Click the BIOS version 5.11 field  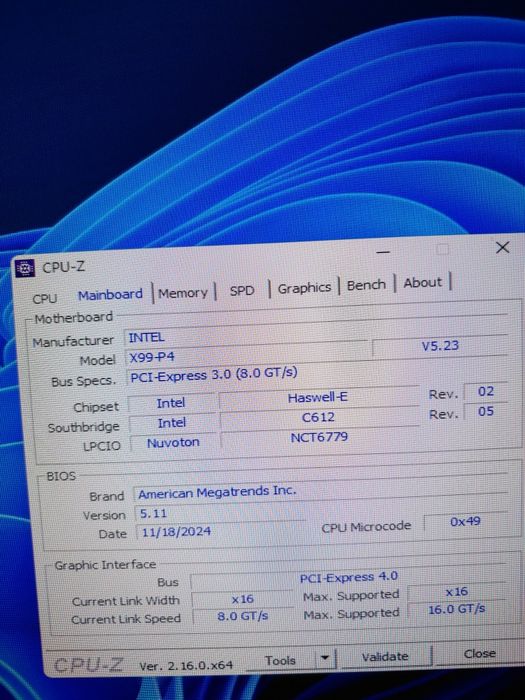[220, 513]
